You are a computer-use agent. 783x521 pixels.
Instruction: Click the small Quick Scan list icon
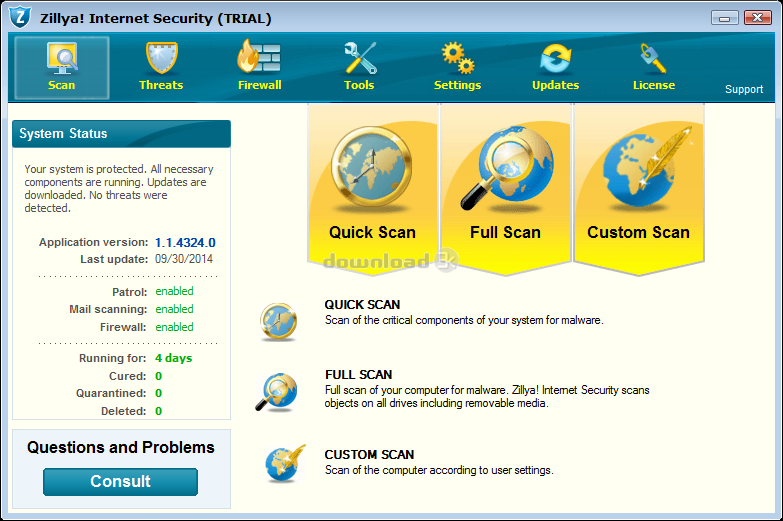tap(279, 322)
